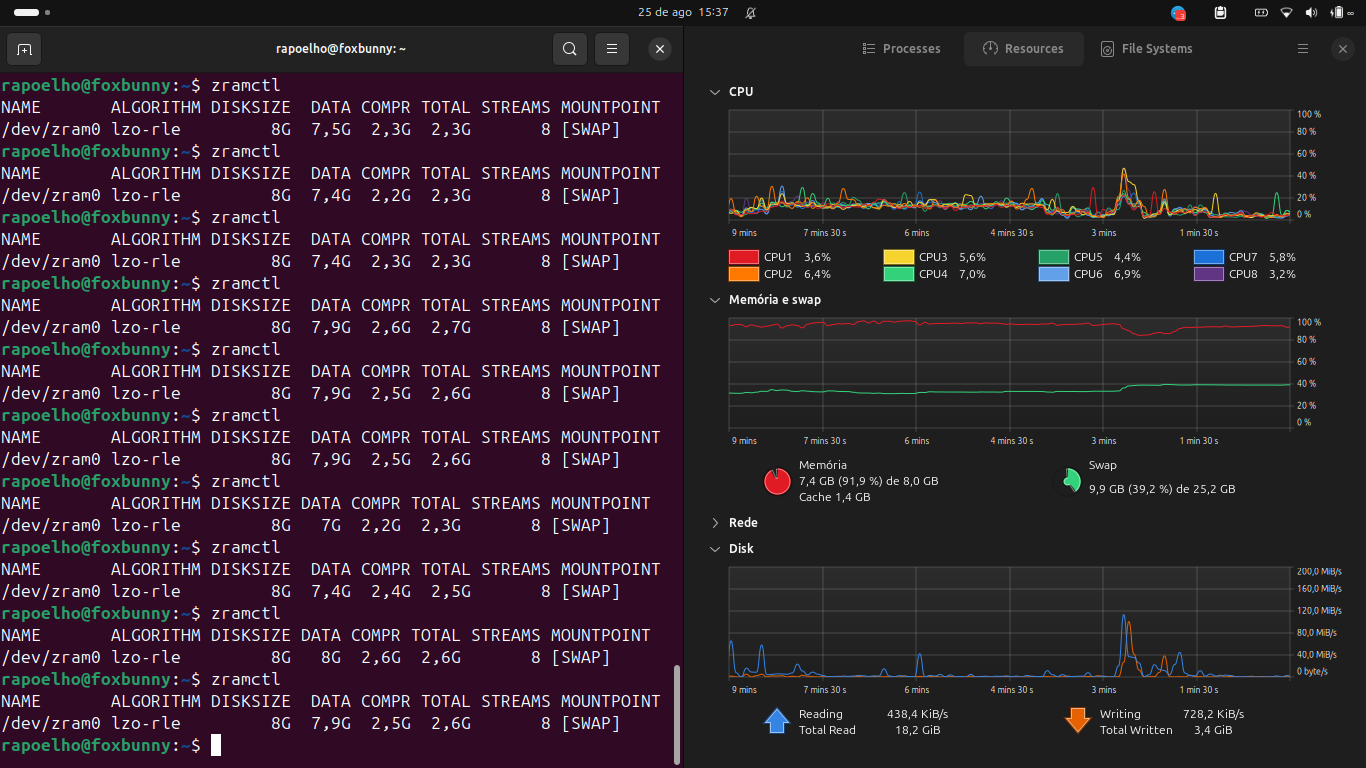Image resolution: width=1366 pixels, height=768 pixels.
Task: Collapse the Memória e swap section
Action: point(715,300)
